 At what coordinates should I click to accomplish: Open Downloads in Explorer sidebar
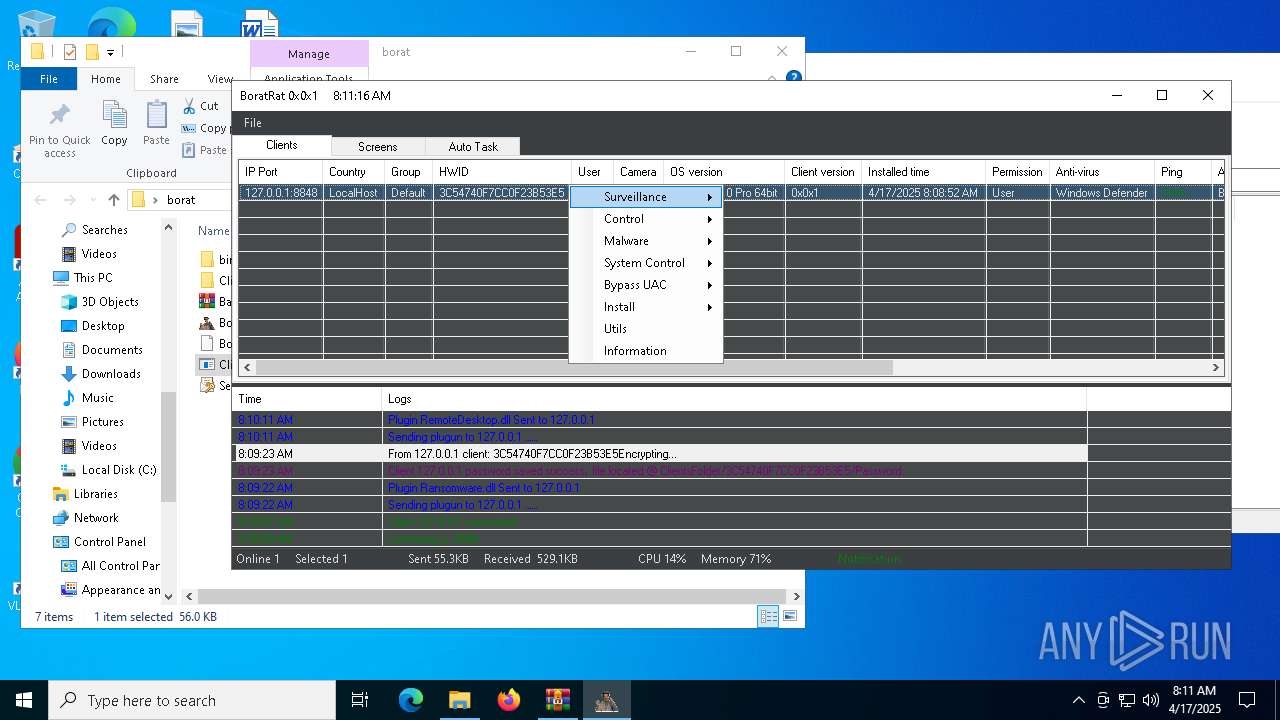pyautogui.click(x=111, y=374)
